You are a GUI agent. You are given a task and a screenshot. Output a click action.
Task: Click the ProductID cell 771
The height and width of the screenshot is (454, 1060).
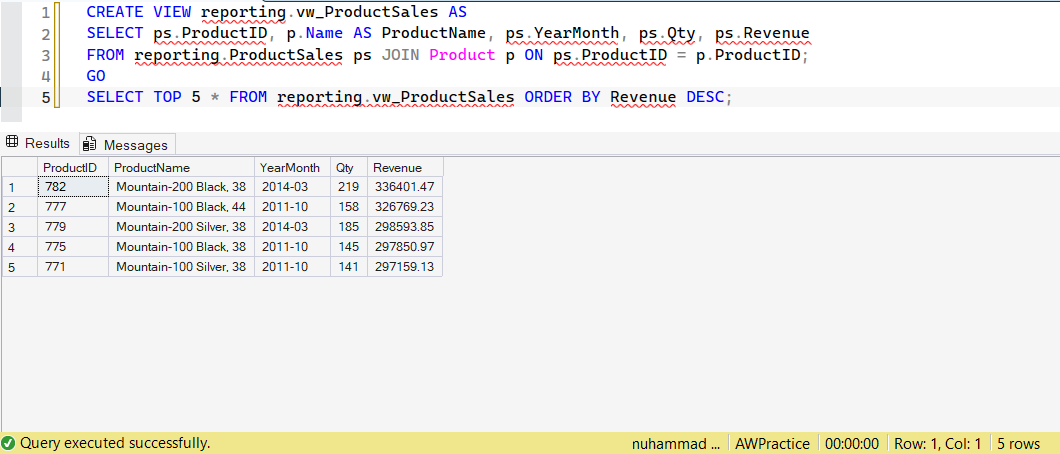tap(73, 266)
